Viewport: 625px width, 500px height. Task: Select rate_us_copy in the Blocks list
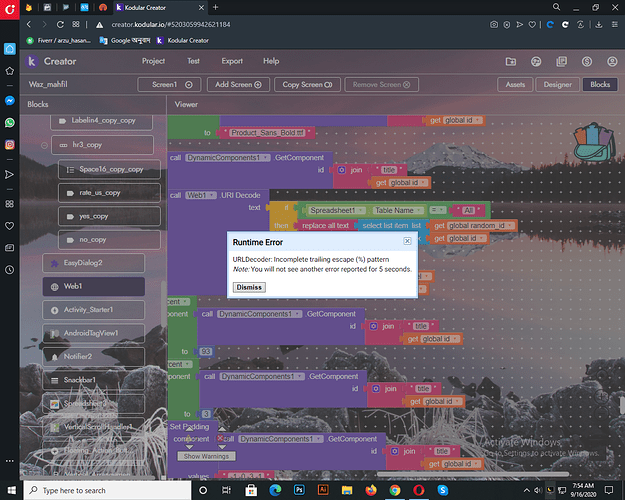point(110,193)
